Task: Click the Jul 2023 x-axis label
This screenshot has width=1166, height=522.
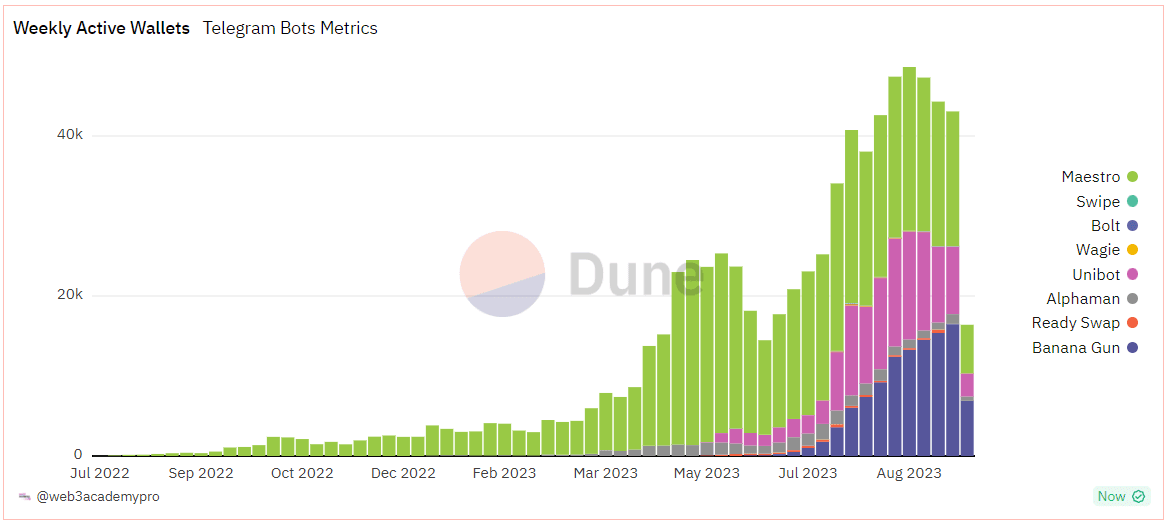Action: click(807, 473)
